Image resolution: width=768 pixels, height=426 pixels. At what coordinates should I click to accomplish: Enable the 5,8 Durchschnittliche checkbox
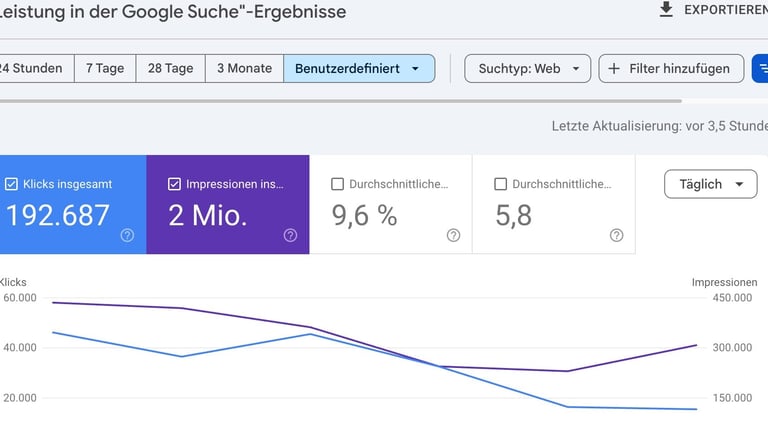(501, 184)
